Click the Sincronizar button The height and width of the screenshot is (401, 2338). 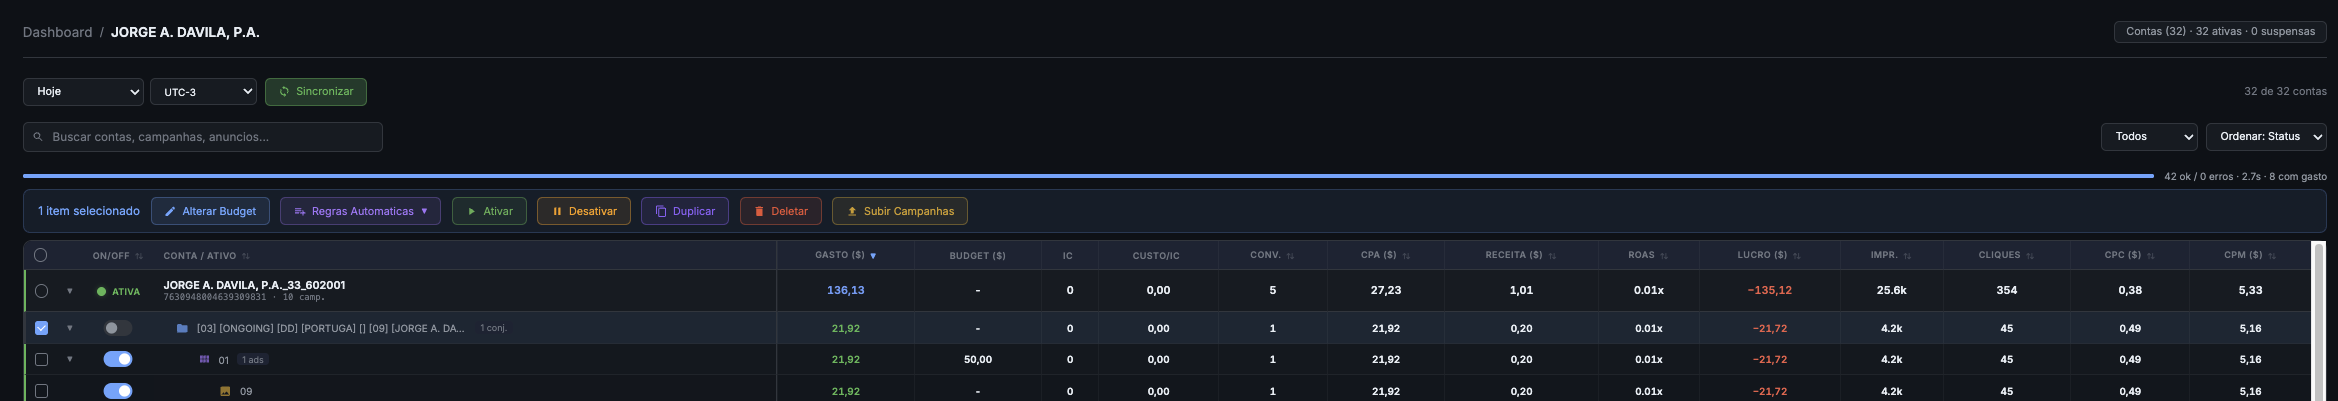pyautogui.click(x=316, y=92)
